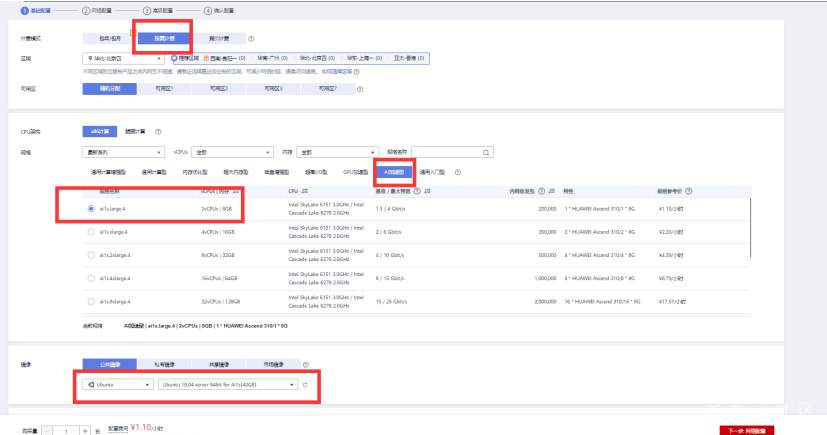The image size is (827, 435).
Task: Select pay-per-use billing mode
Action: tap(164, 38)
